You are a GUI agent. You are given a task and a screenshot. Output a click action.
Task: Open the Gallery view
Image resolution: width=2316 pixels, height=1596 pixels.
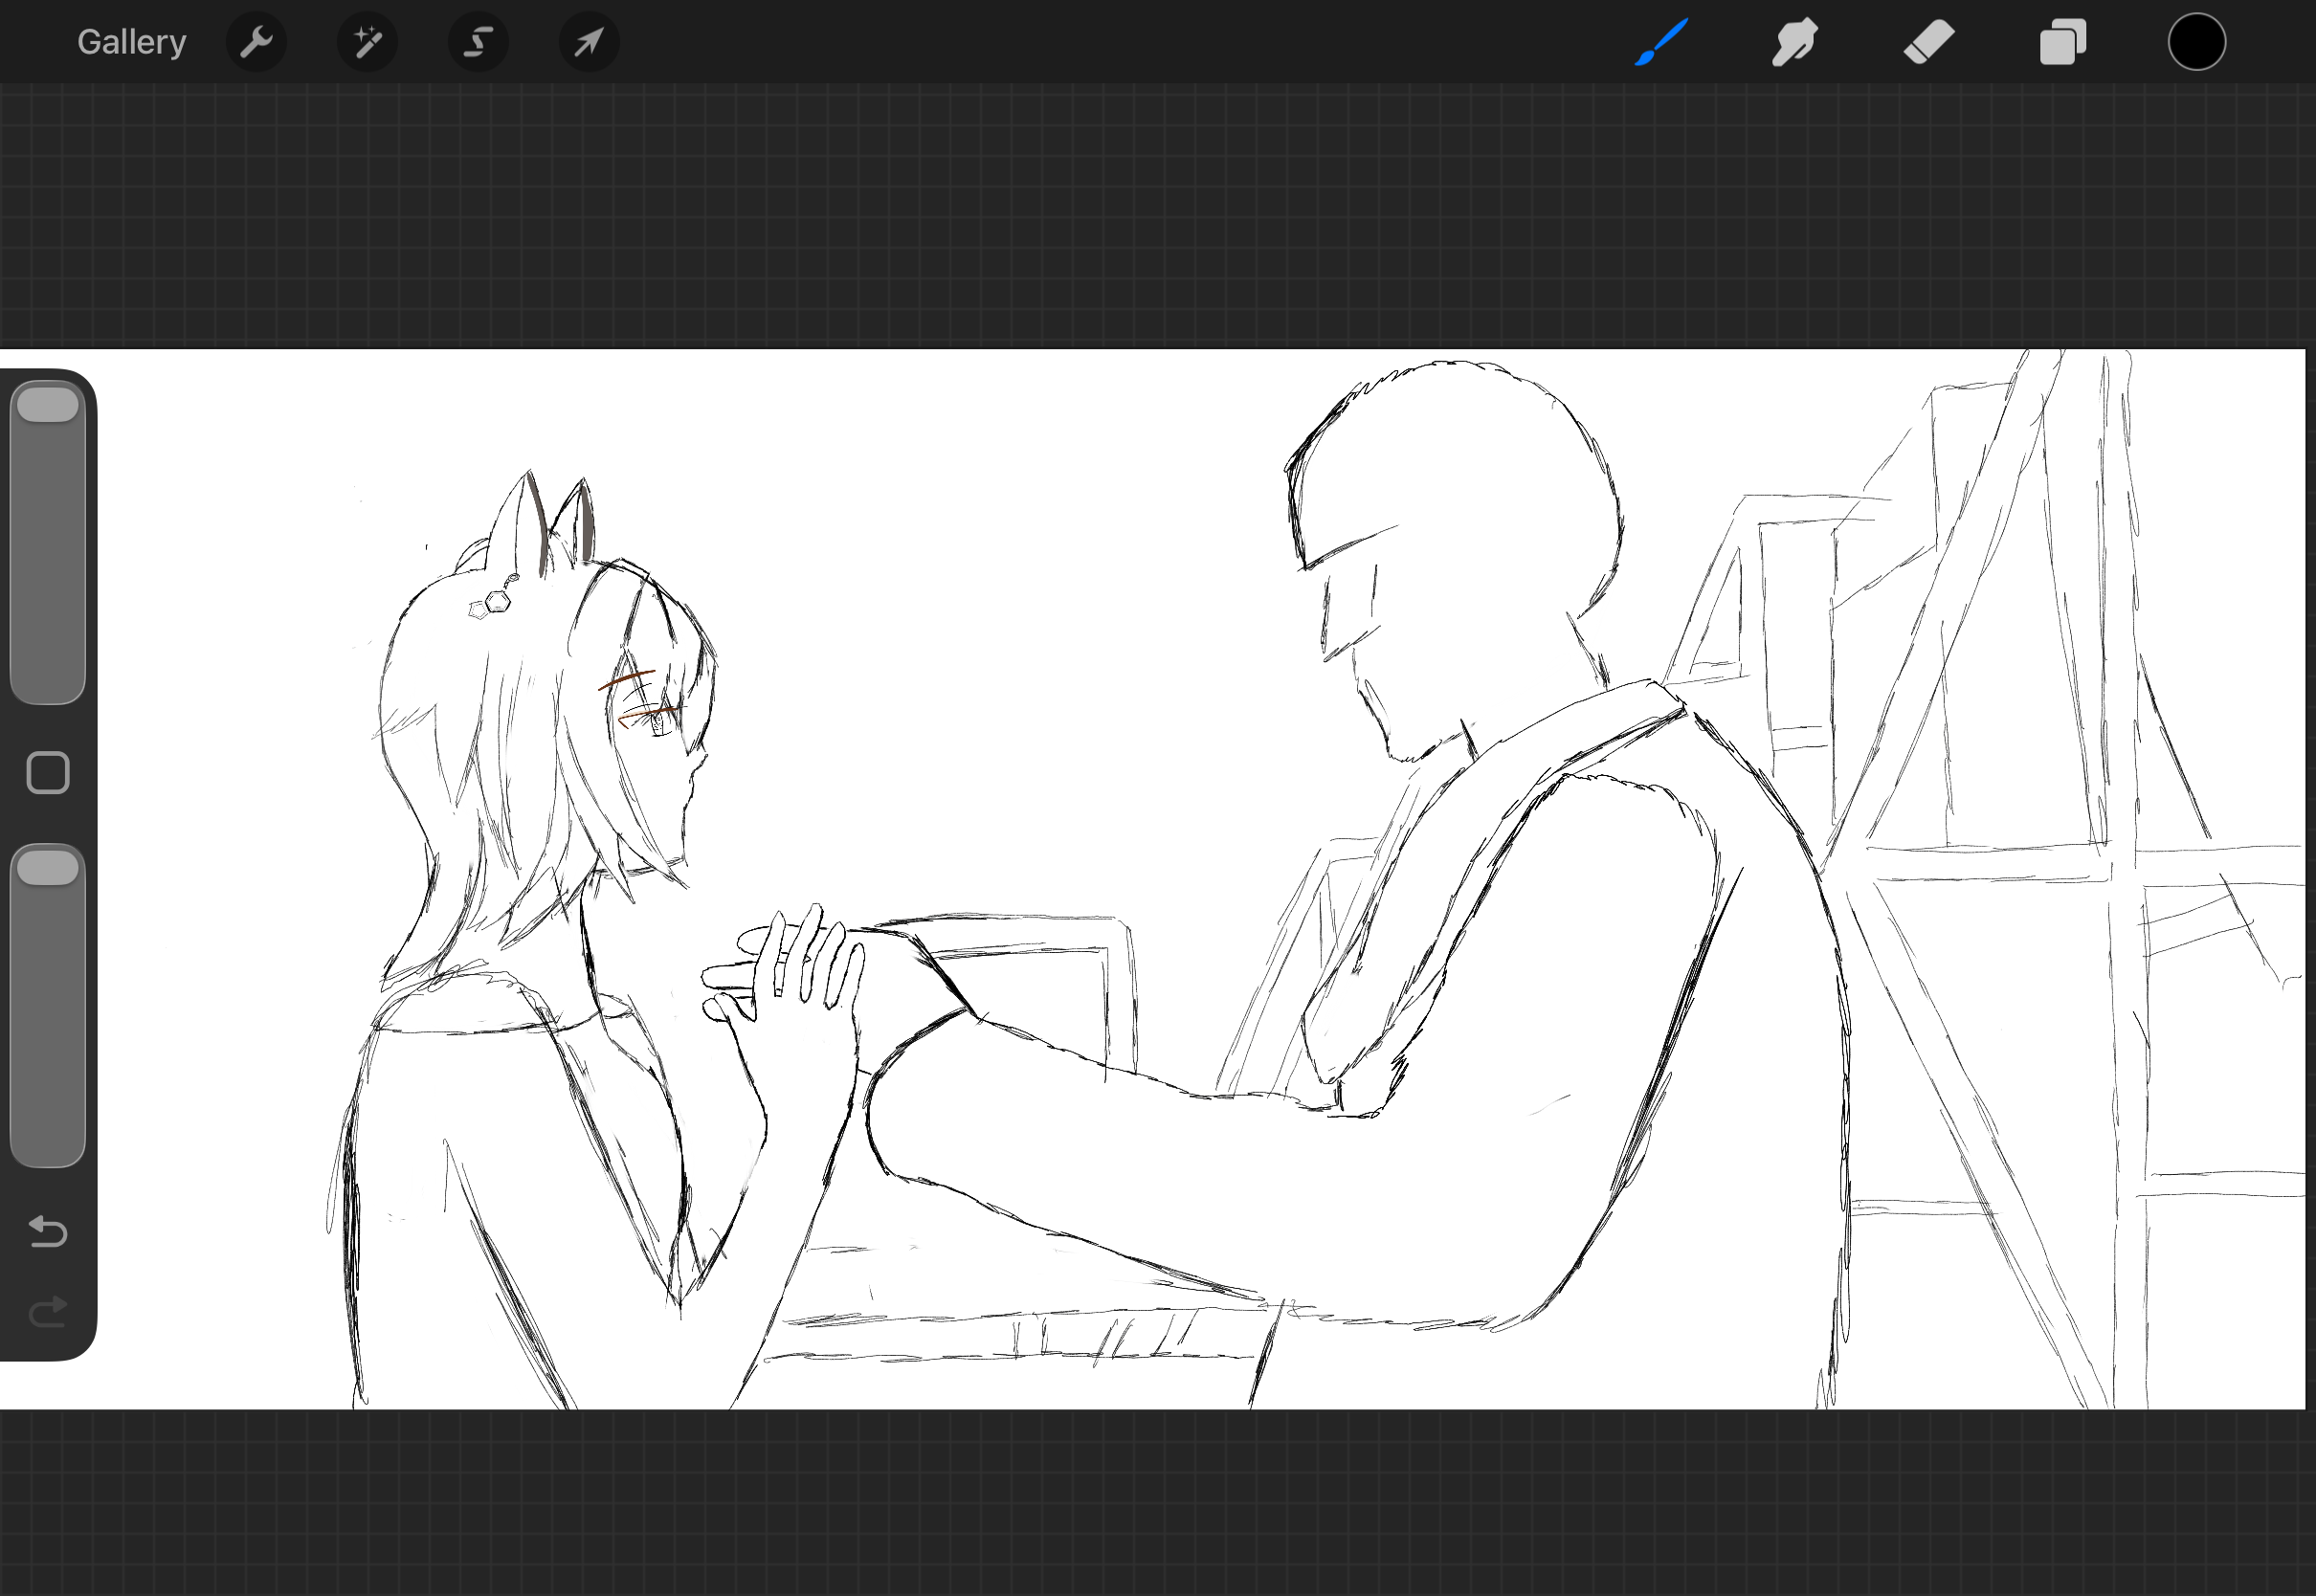[131, 42]
